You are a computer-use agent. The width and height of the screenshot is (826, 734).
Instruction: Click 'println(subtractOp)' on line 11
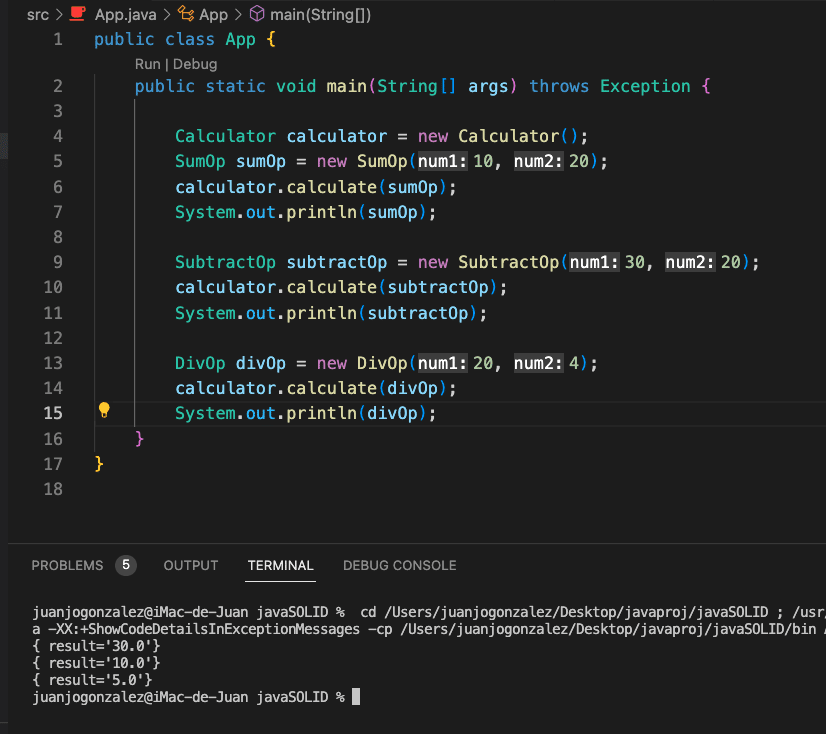tap(381, 313)
